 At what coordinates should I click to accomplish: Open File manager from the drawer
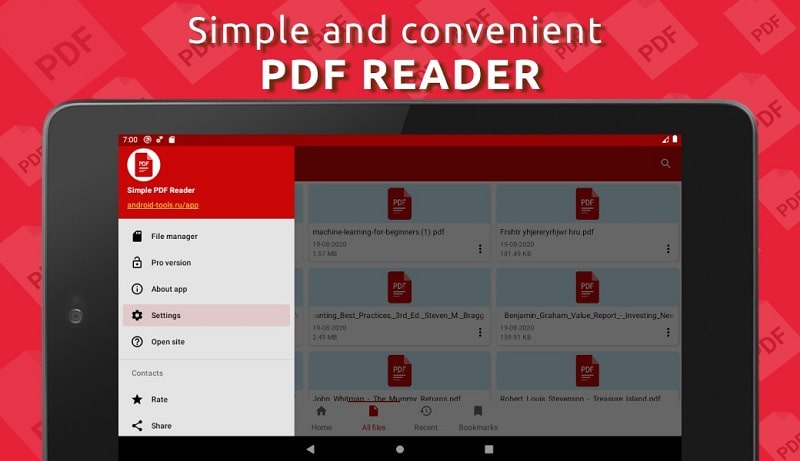(174, 236)
